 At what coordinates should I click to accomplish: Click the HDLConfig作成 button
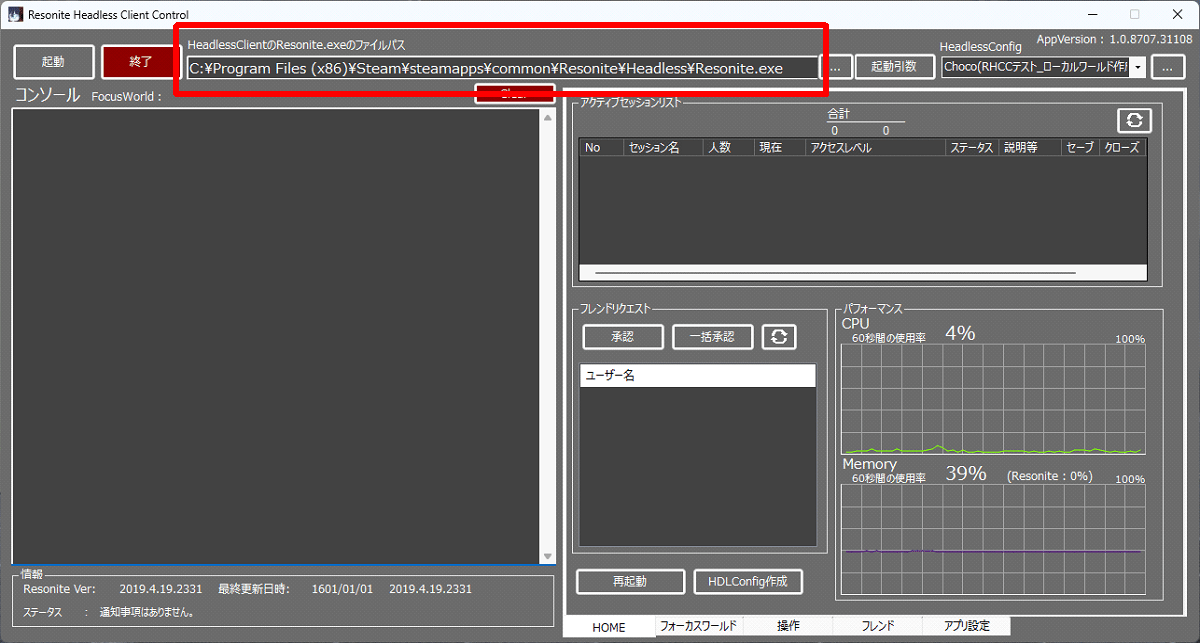[748, 581]
